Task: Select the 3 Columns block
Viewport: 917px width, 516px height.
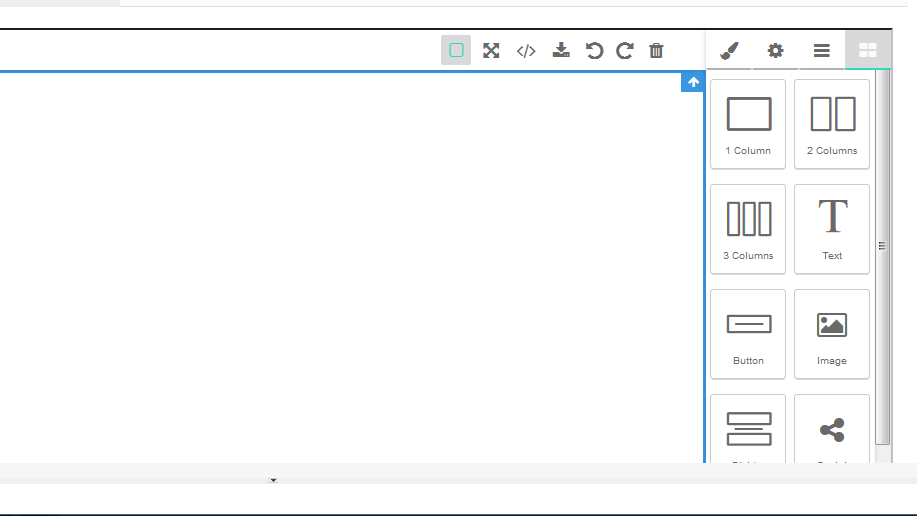Action: pyautogui.click(x=748, y=229)
